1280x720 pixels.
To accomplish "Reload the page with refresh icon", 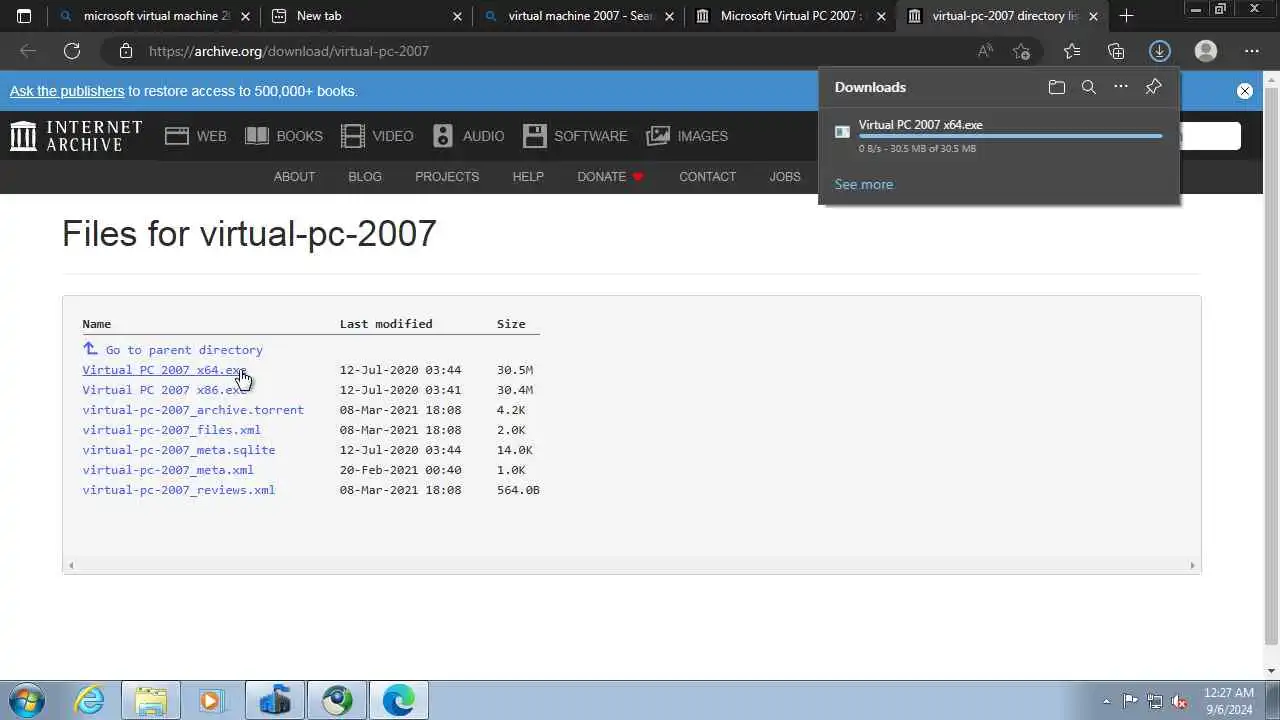I will [x=72, y=51].
